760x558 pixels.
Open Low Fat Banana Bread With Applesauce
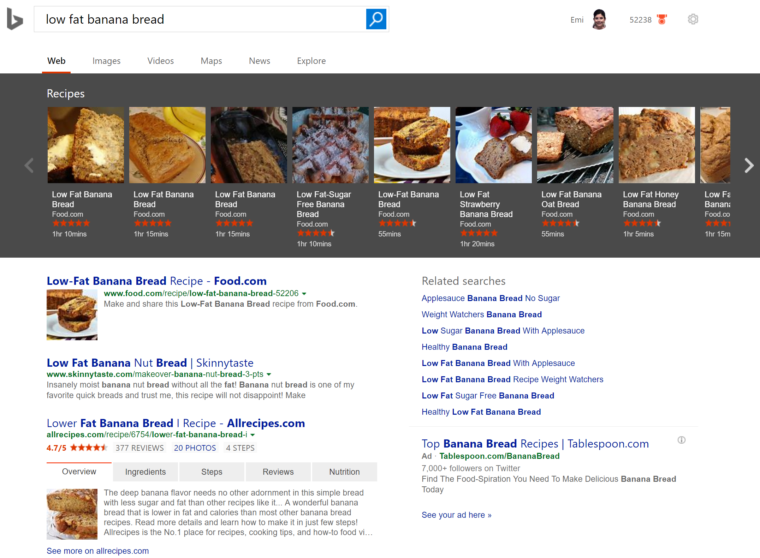[498, 363]
